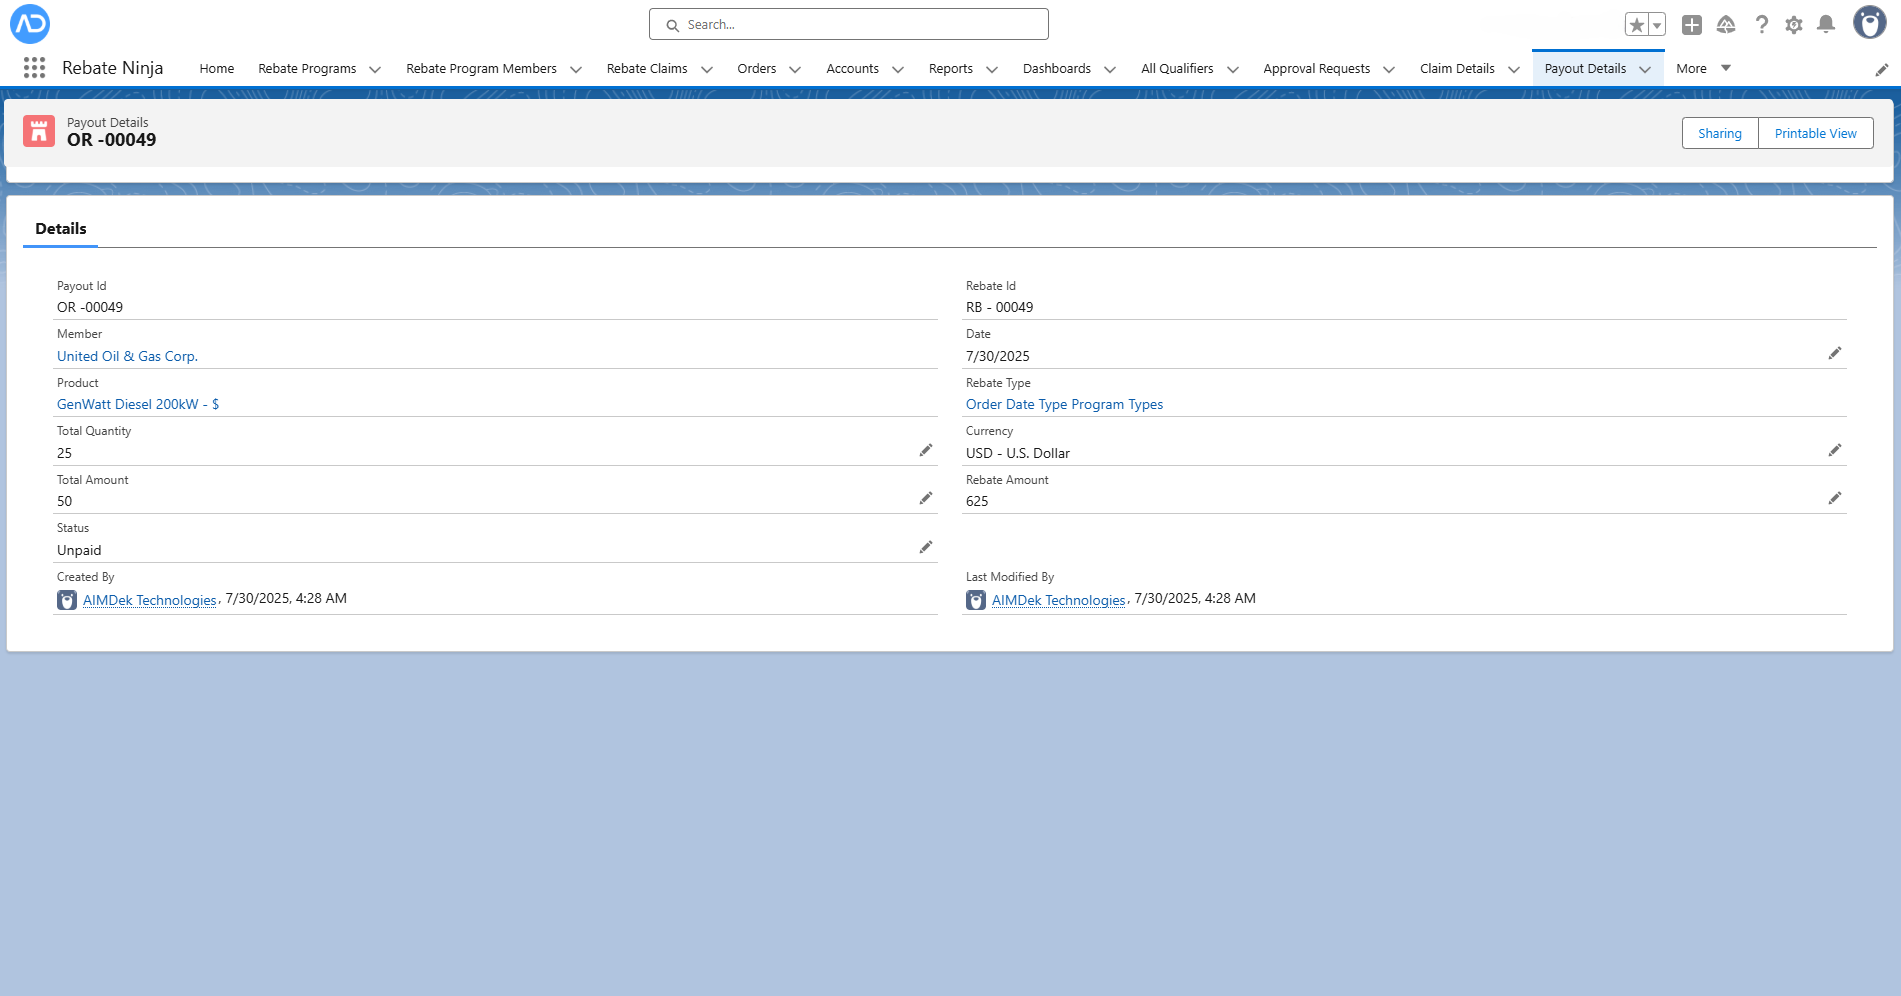The height and width of the screenshot is (996, 1901).
Task: Click pencil icon next to Rebate Amount
Action: pos(1835,499)
